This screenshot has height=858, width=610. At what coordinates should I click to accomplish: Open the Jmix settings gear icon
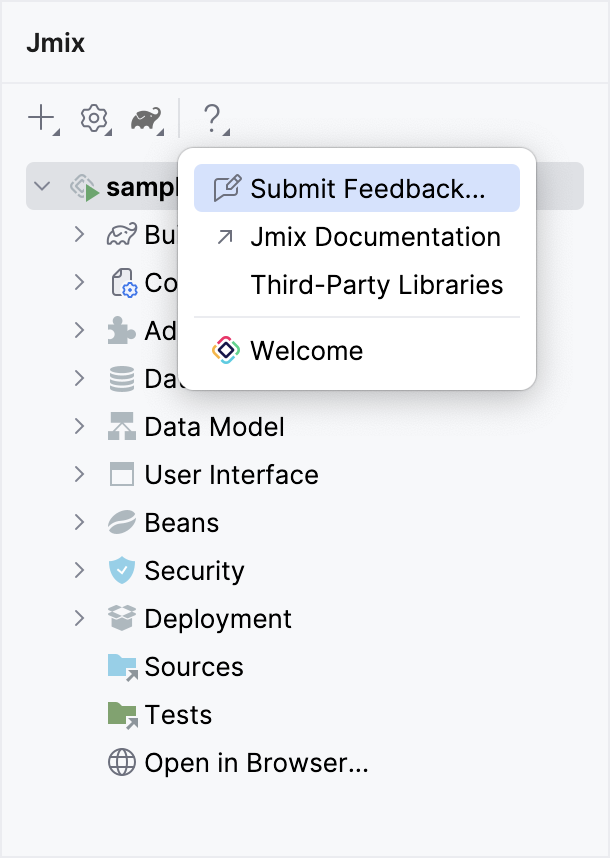(94, 119)
